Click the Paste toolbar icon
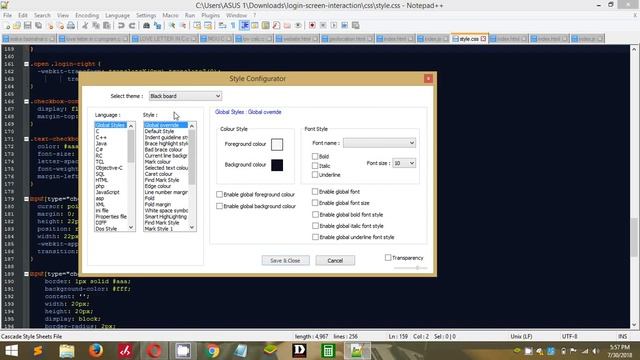Screen dimensions: 640x360 click(107, 25)
